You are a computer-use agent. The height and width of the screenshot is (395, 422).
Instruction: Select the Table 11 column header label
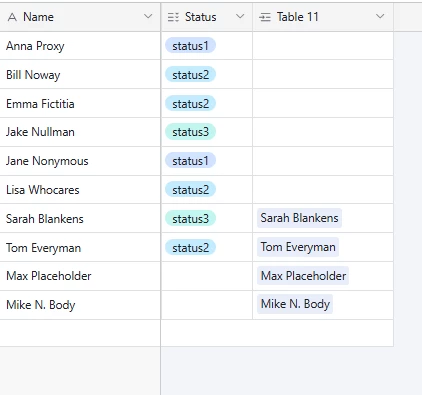click(x=298, y=17)
